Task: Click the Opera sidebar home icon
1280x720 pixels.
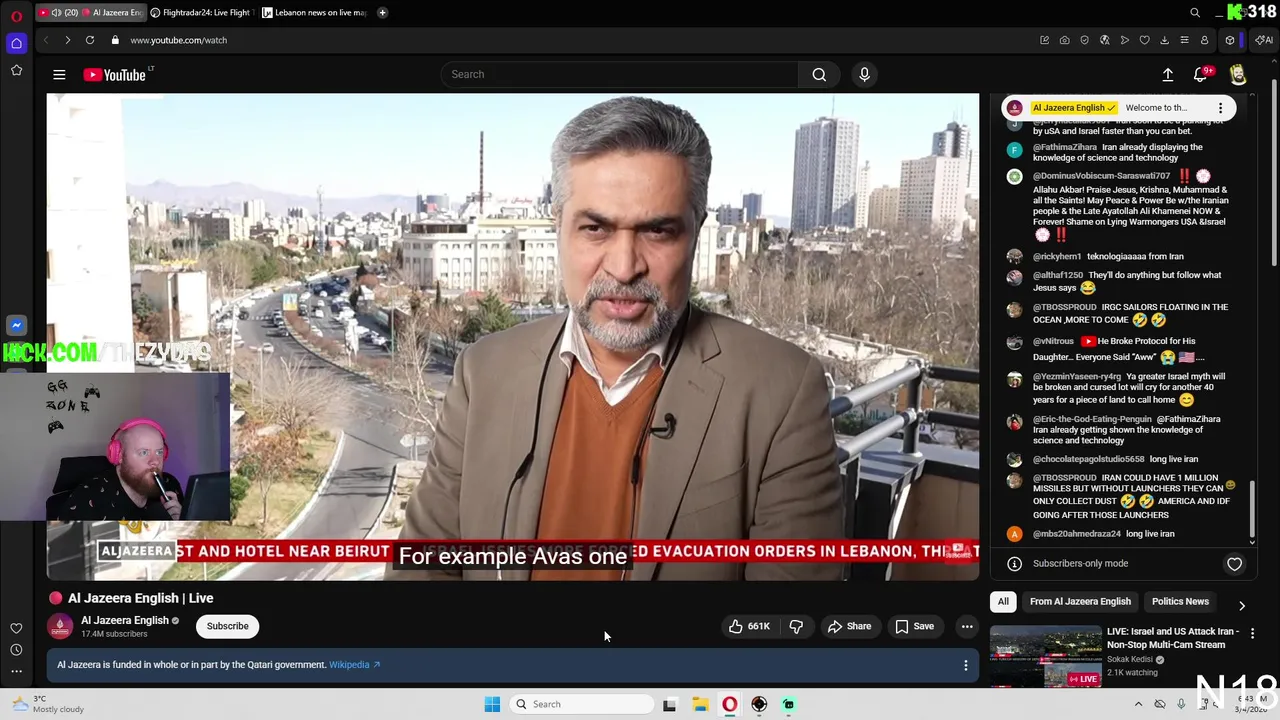Action: tap(16, 43)
